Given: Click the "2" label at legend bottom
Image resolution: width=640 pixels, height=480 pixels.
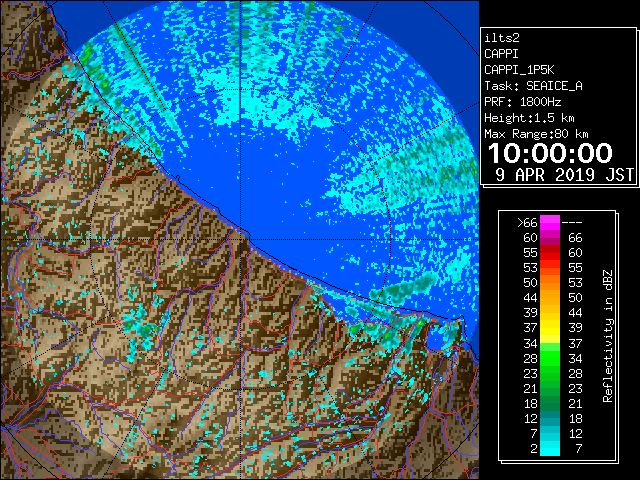Looking at the screenshot, I should 534,449.
